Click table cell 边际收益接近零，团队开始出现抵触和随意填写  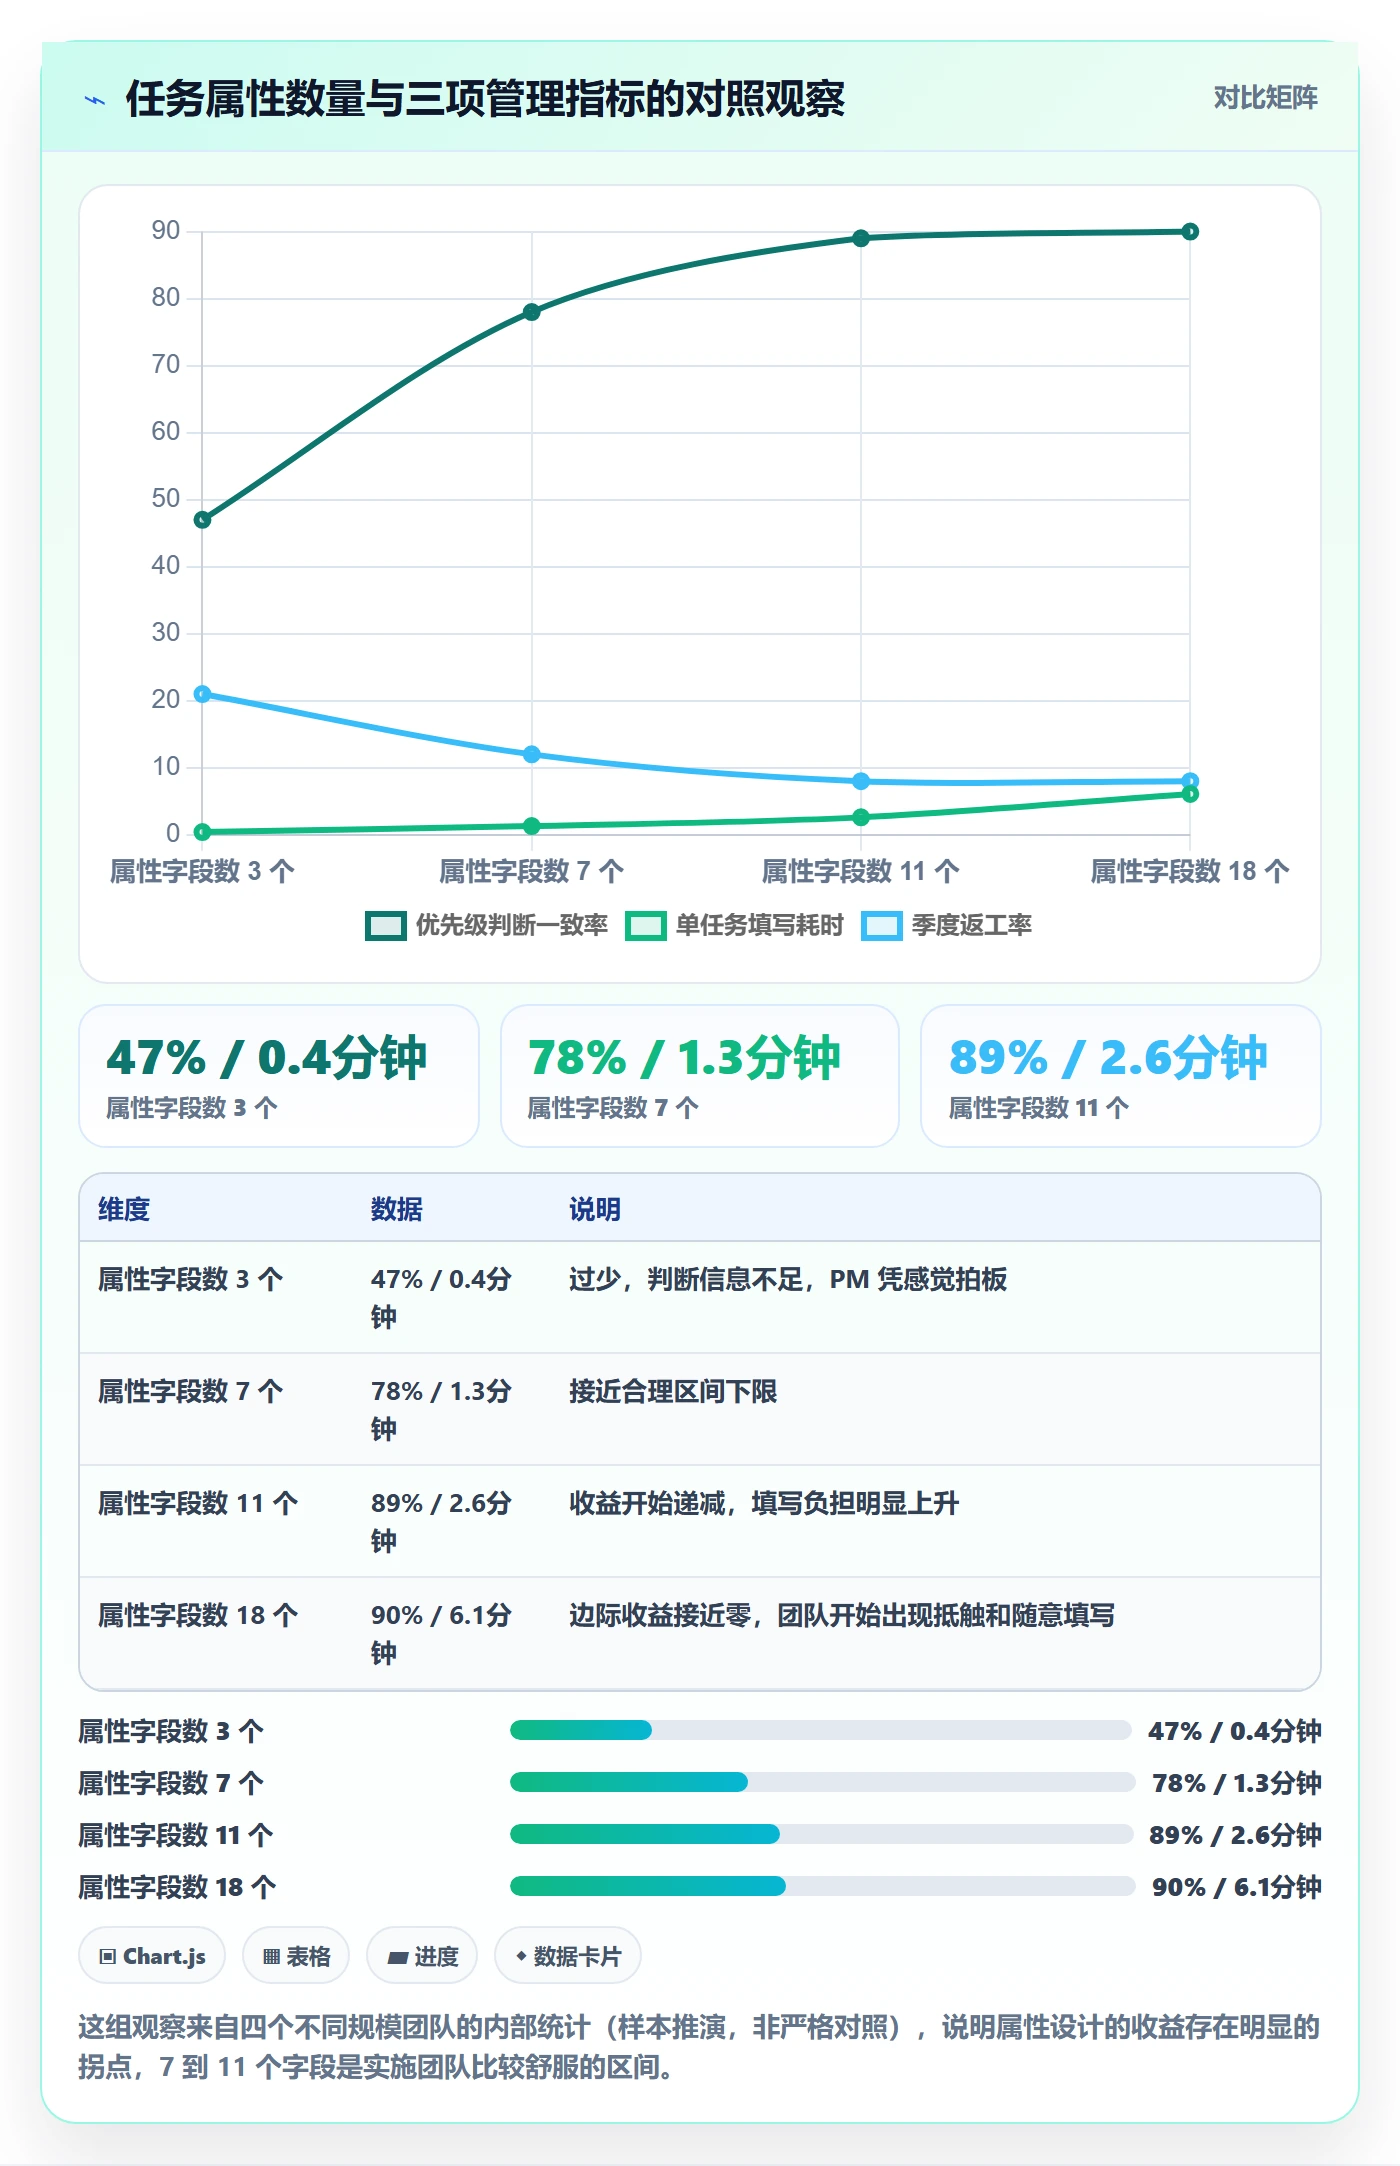coord(842,1615)
